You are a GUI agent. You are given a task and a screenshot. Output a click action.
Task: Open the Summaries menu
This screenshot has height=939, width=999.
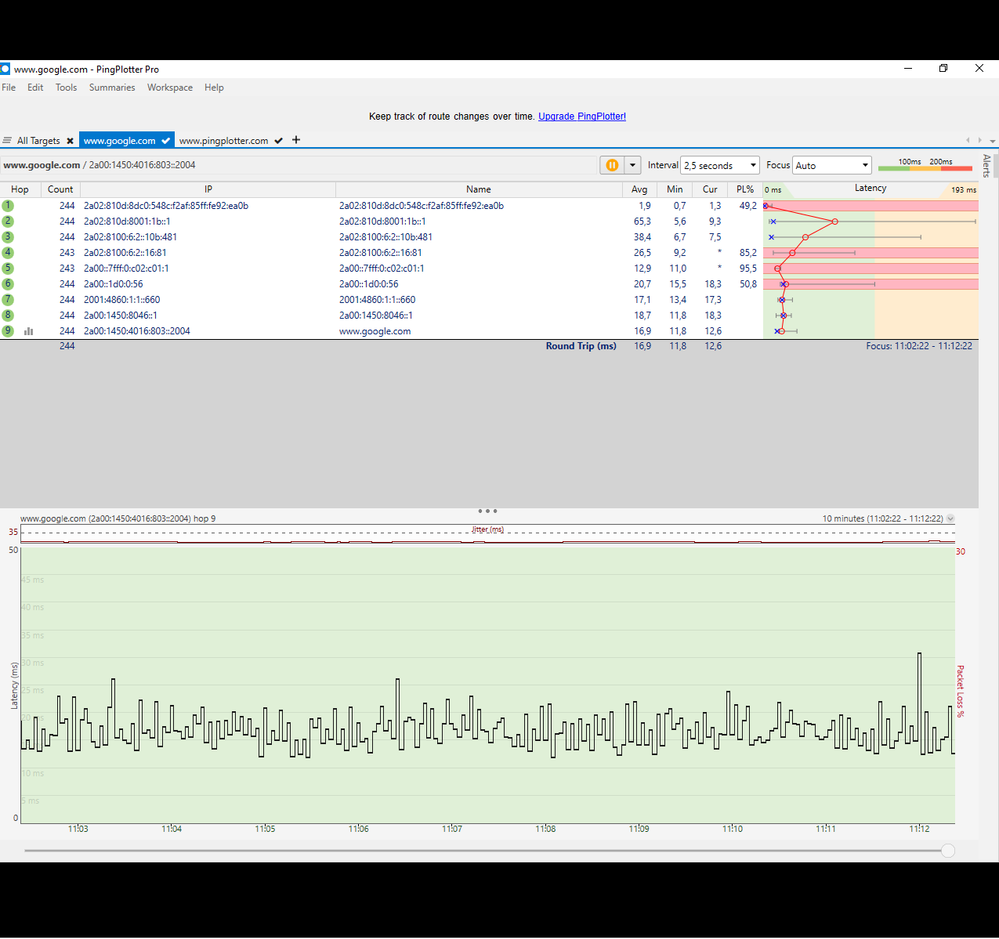point(112,88)
